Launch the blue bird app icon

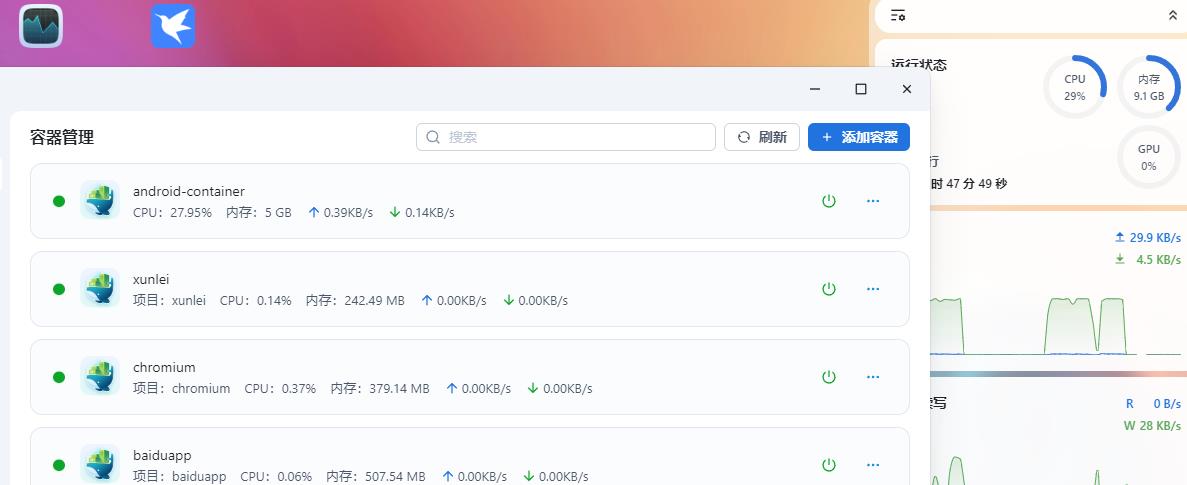[x=173, y=26]
